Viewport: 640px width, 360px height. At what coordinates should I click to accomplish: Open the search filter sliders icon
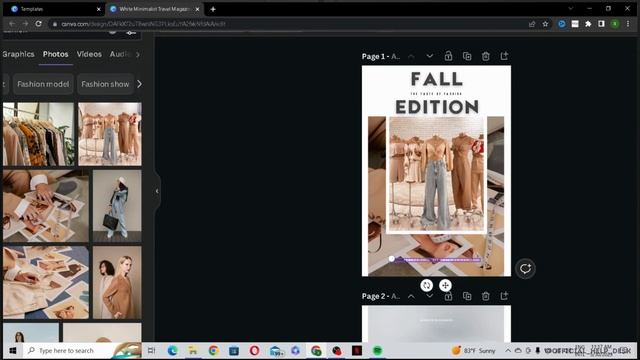tap(131, 33)
